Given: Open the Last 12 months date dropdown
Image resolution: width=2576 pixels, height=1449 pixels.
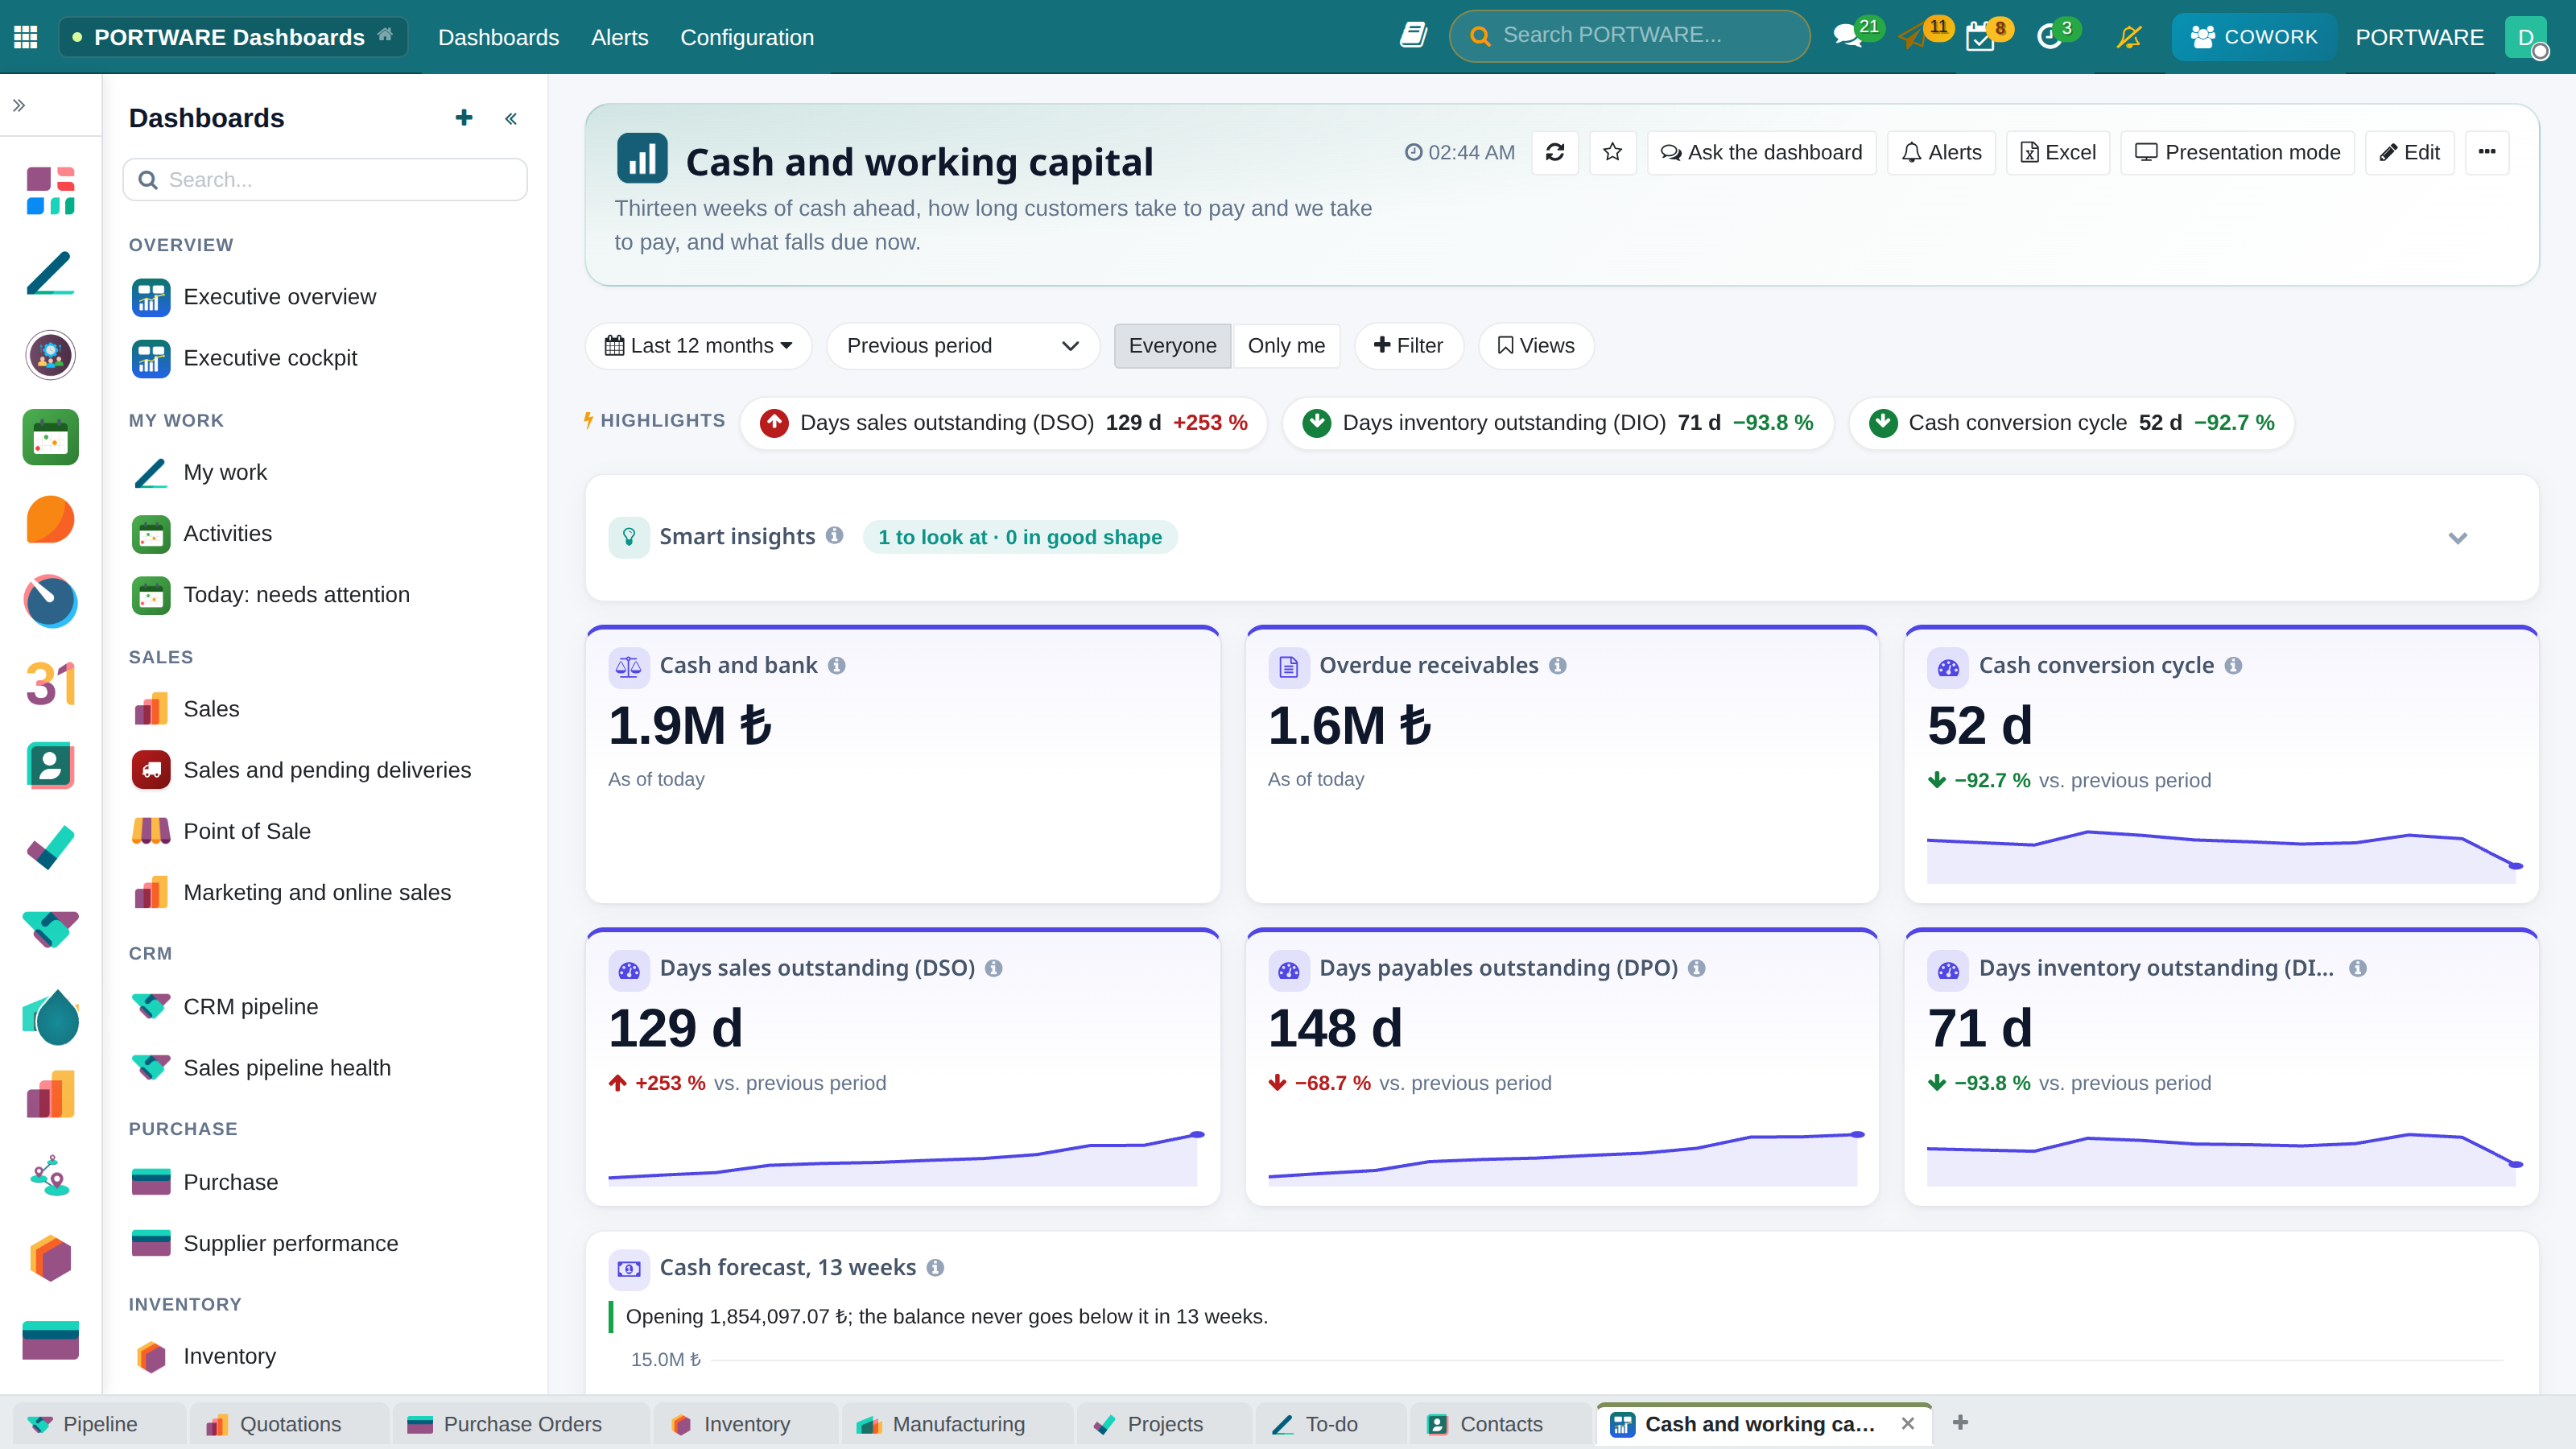Looking at the screenshot, I should [x=698, y=346].
